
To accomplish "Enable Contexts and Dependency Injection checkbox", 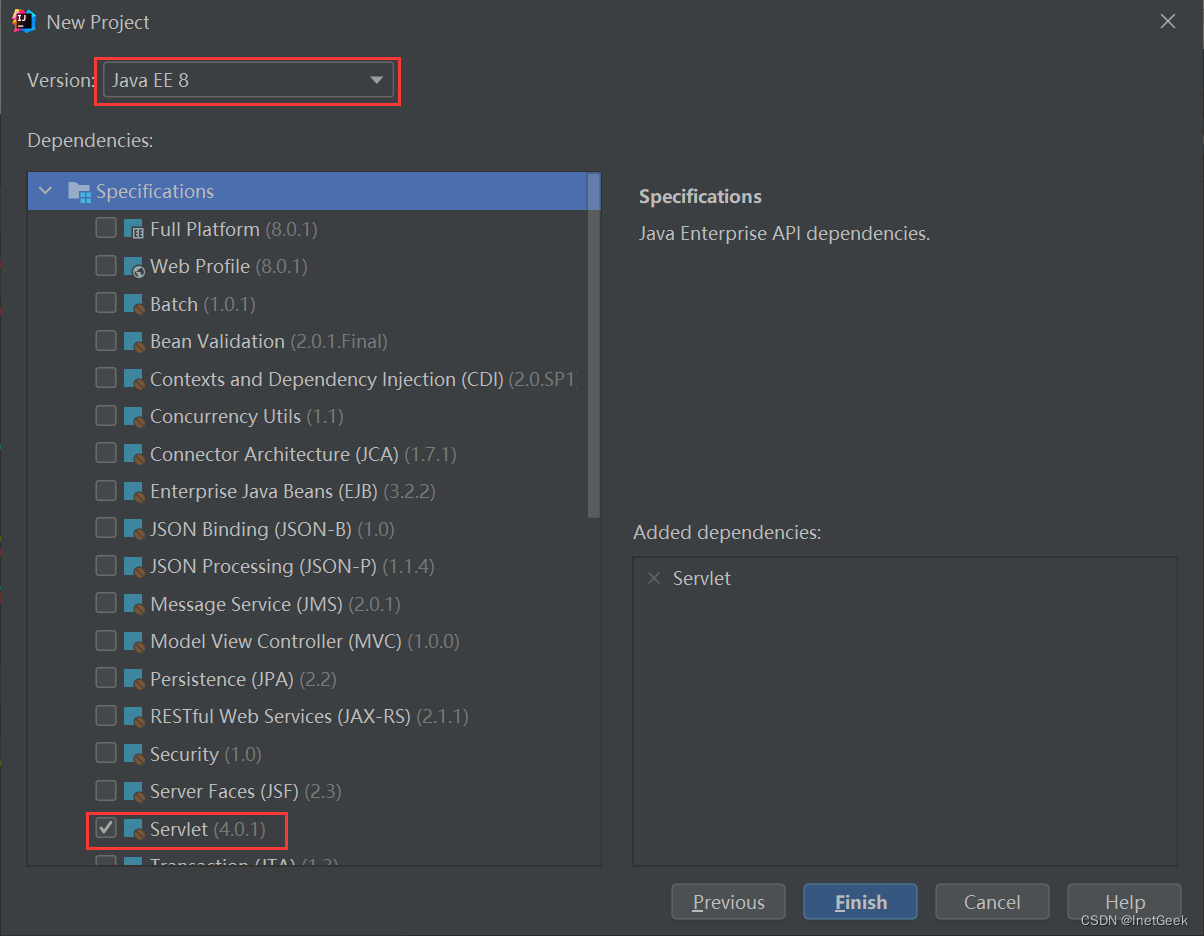I will 106,378.
